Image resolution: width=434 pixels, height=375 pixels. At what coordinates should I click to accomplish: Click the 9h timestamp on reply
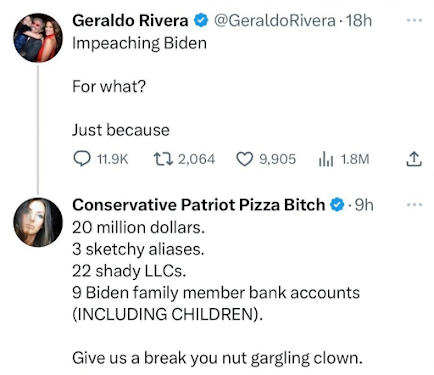point(364,205)
